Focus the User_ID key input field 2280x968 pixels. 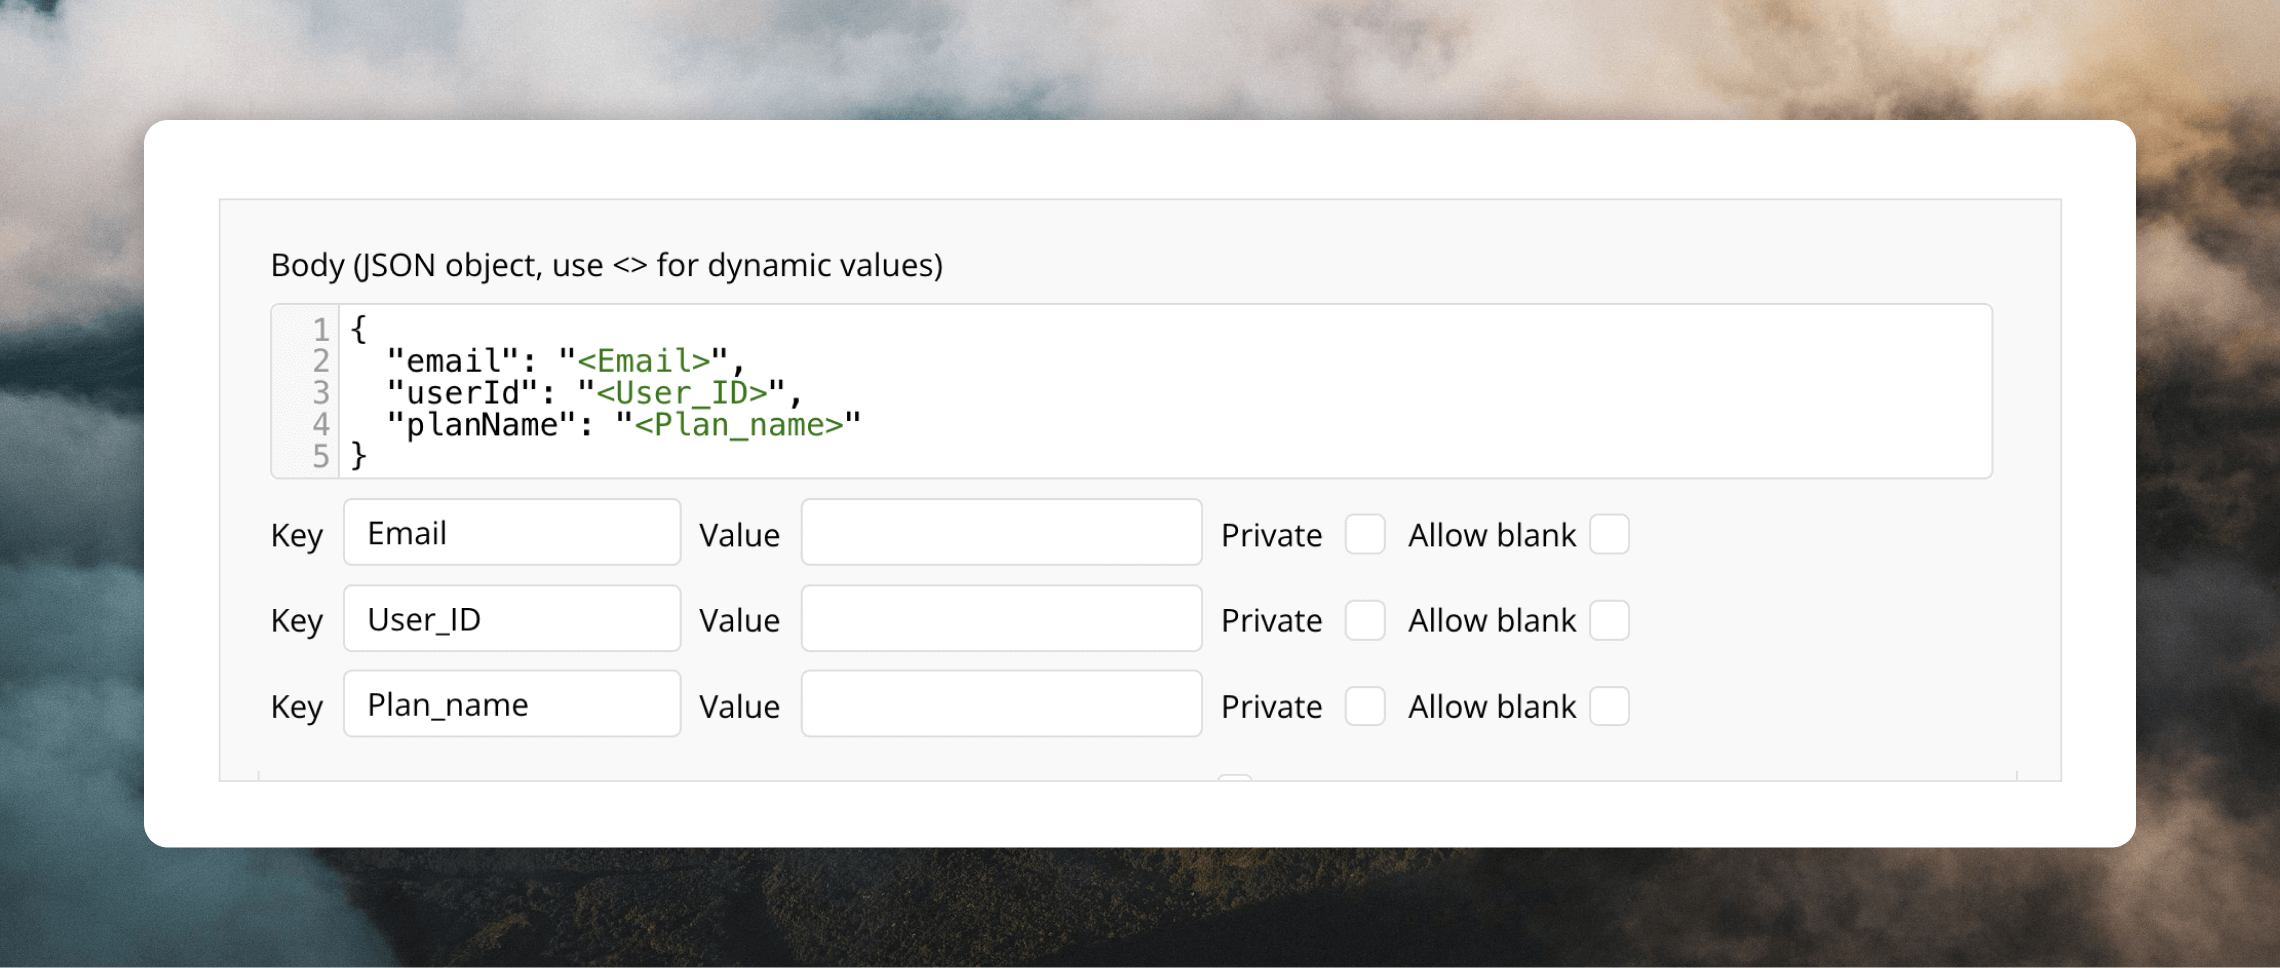512,619
